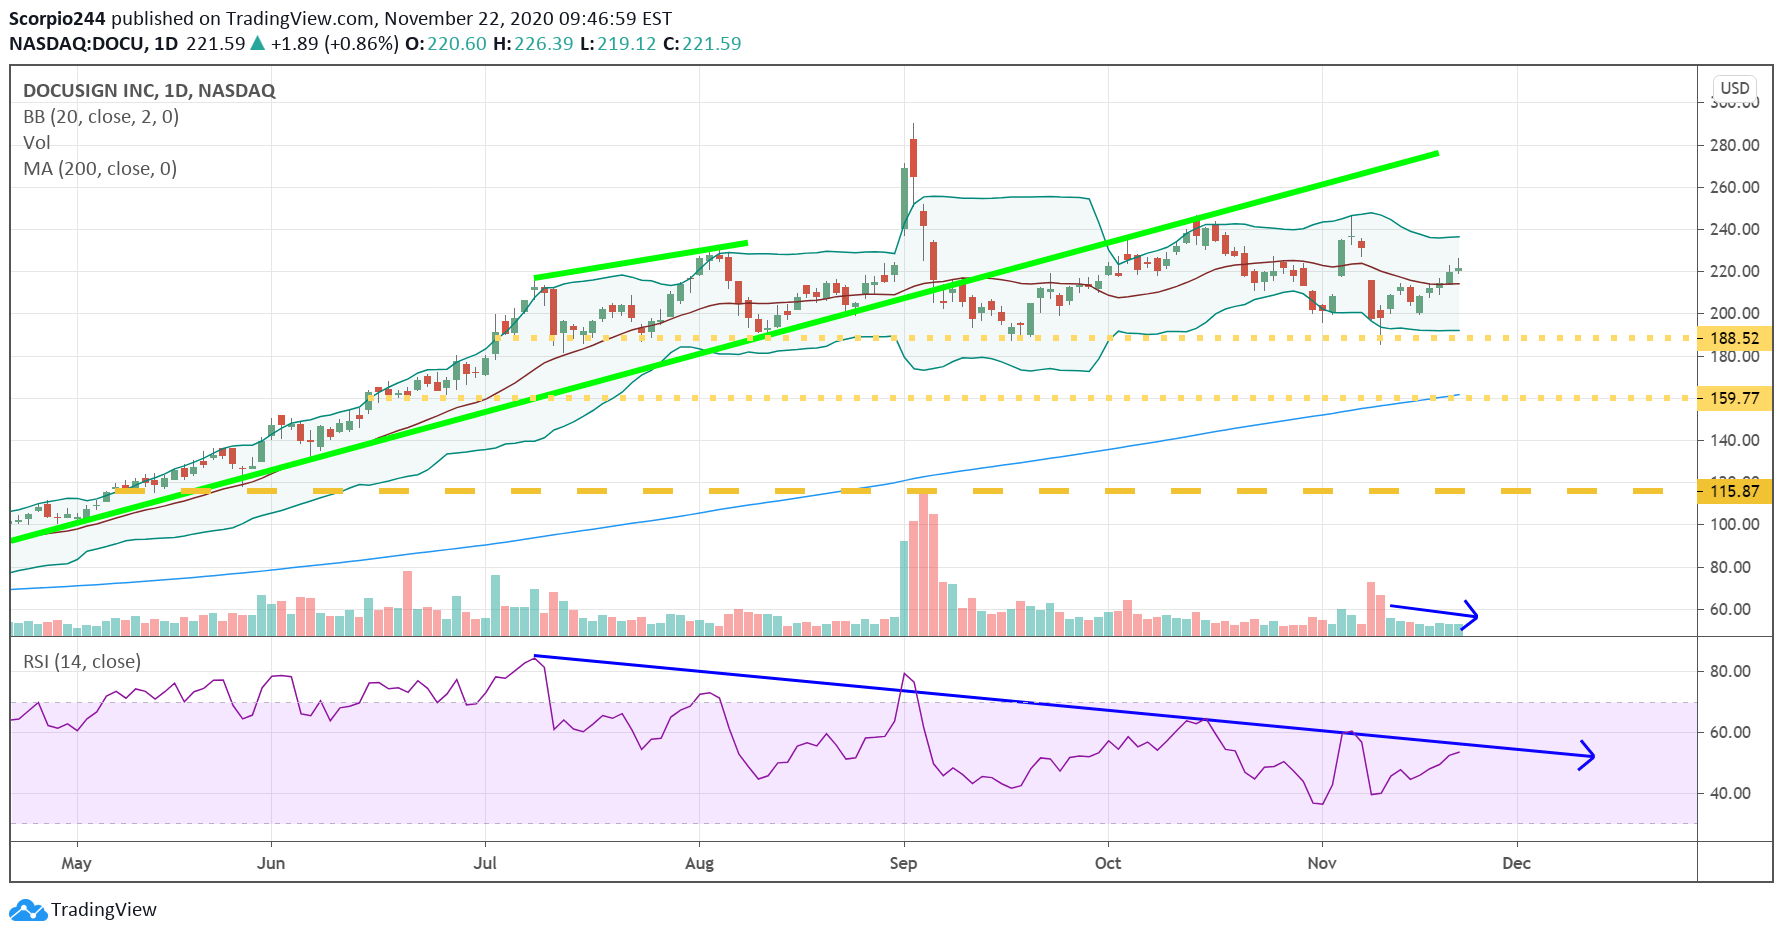Click the Sep label on time axis
This screenshot has height=937, width=1783.
(x=903, y=863)
